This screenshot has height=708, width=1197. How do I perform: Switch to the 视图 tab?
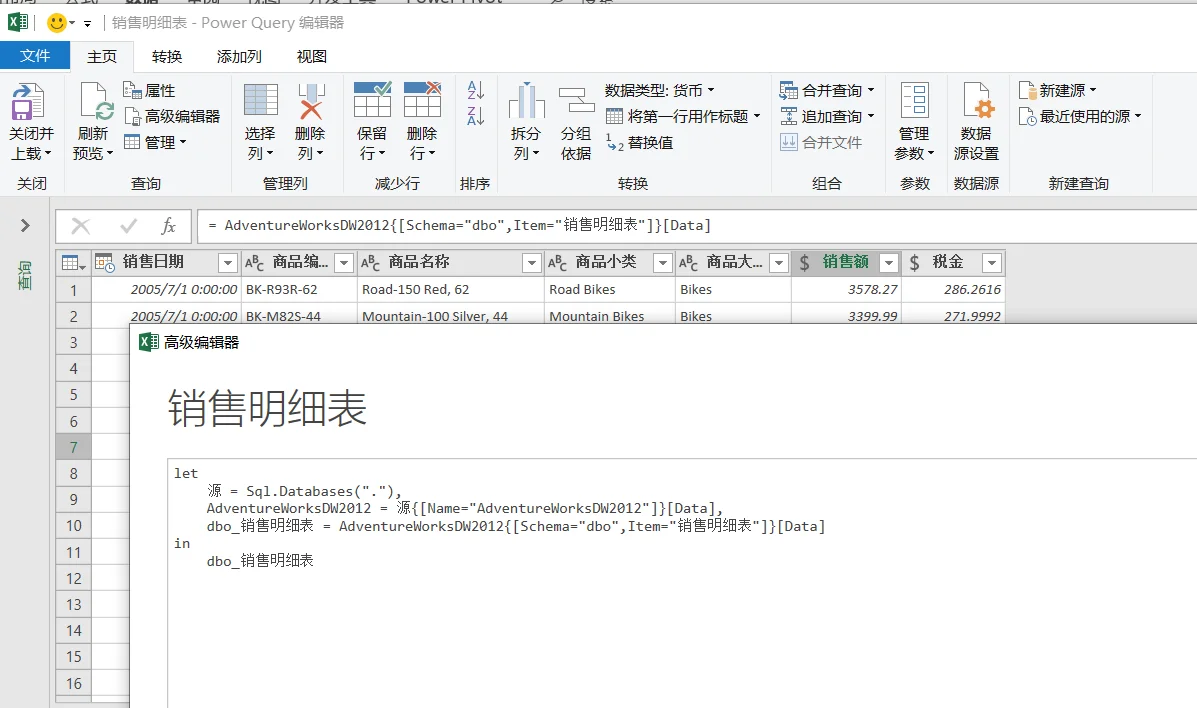pyautogui.click(x=311, y=57)
